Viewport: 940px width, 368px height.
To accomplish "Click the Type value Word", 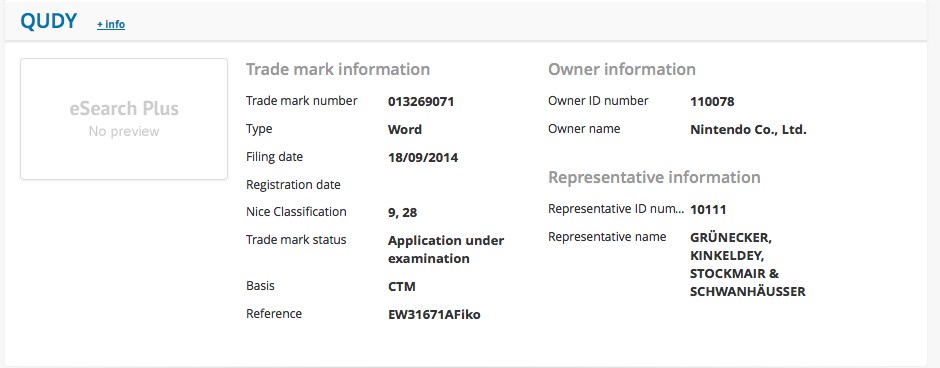I will [405, 129].
